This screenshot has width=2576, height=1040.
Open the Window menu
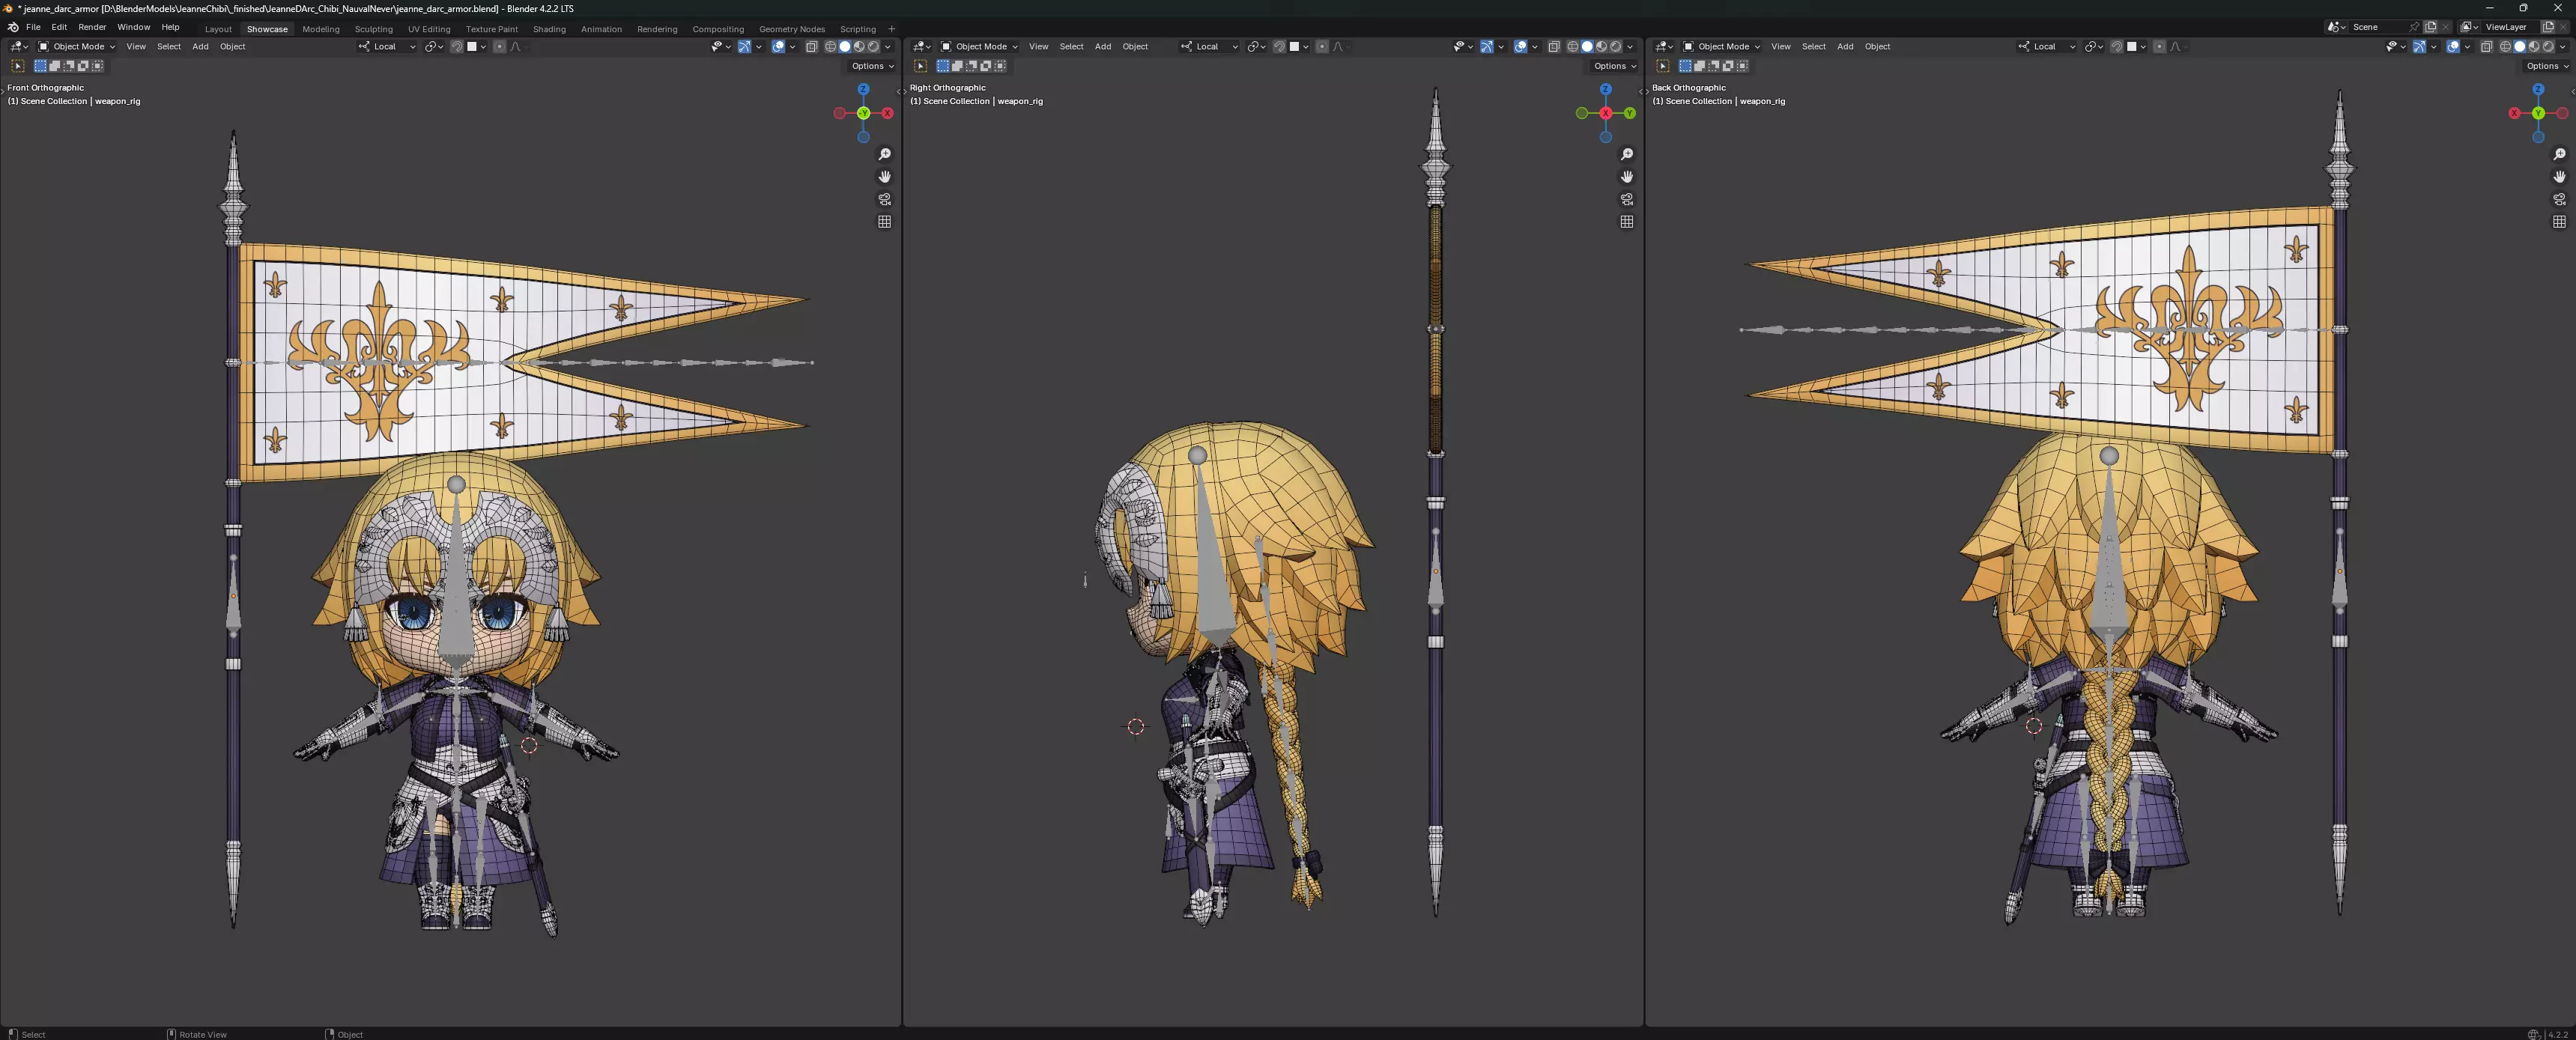click(x=133, y=27)
